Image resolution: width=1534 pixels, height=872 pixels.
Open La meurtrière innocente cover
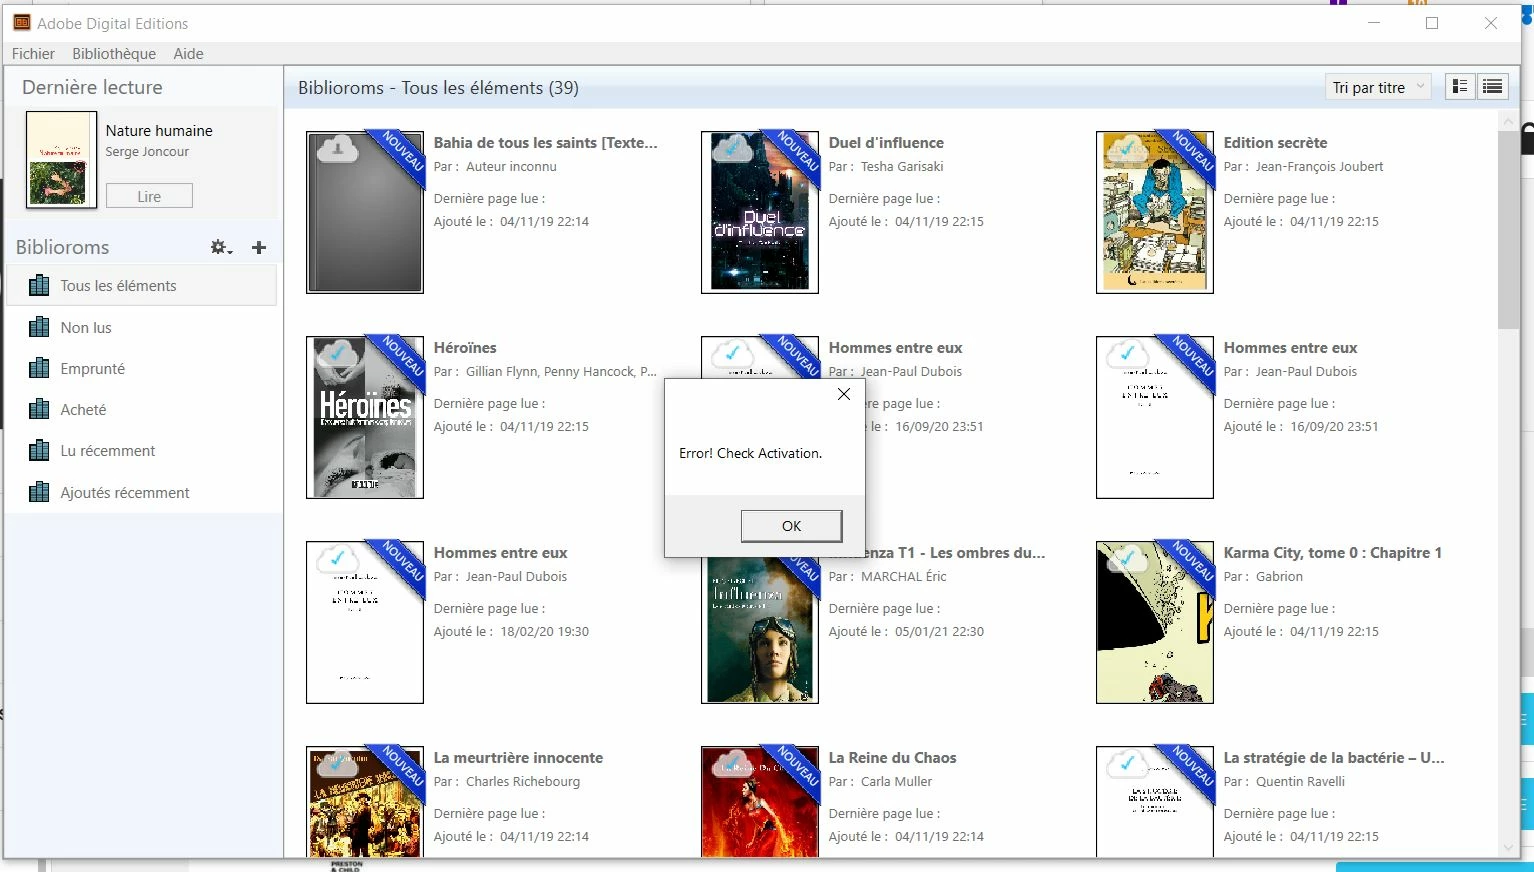pyautogui.click(x=365, y=801)
